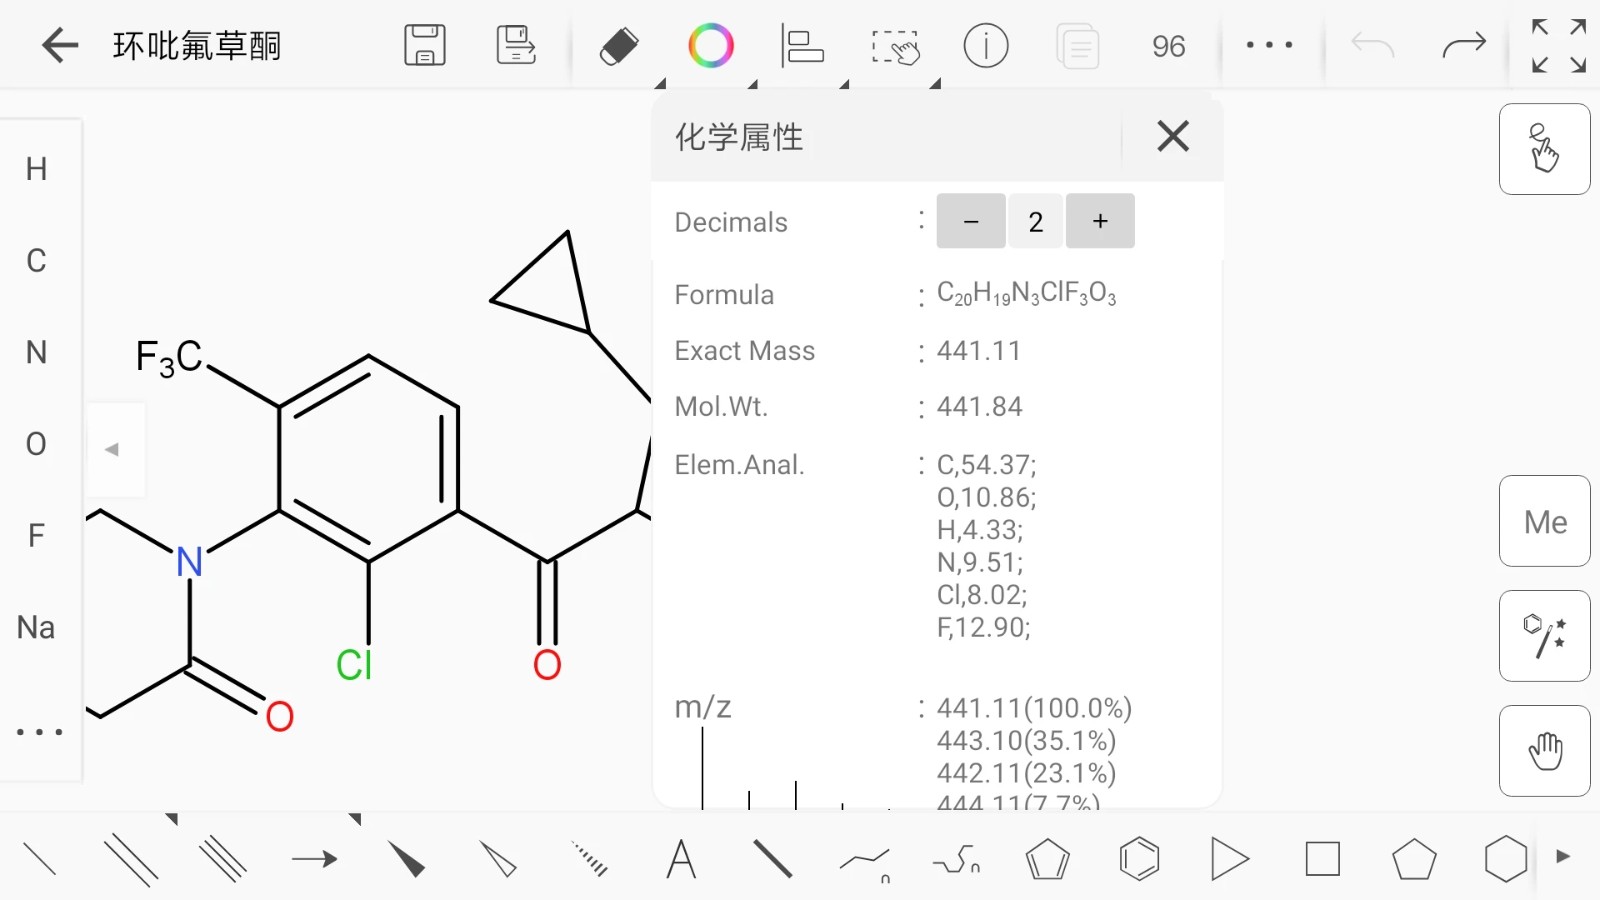1600x900 pixels.
Task: Select the wedge bond tool
Action: (407, 859)
